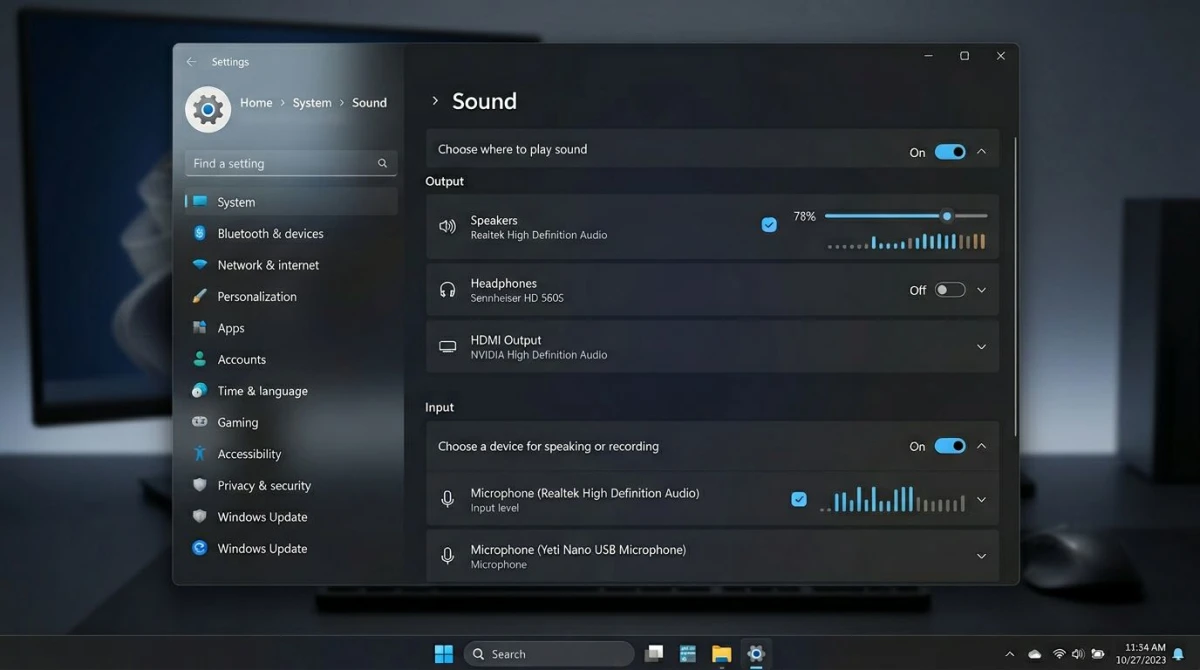This screenshot has width=1200, height=670.
Task: Open Accessibility in the sidebar
Action: tap(292, 454)
